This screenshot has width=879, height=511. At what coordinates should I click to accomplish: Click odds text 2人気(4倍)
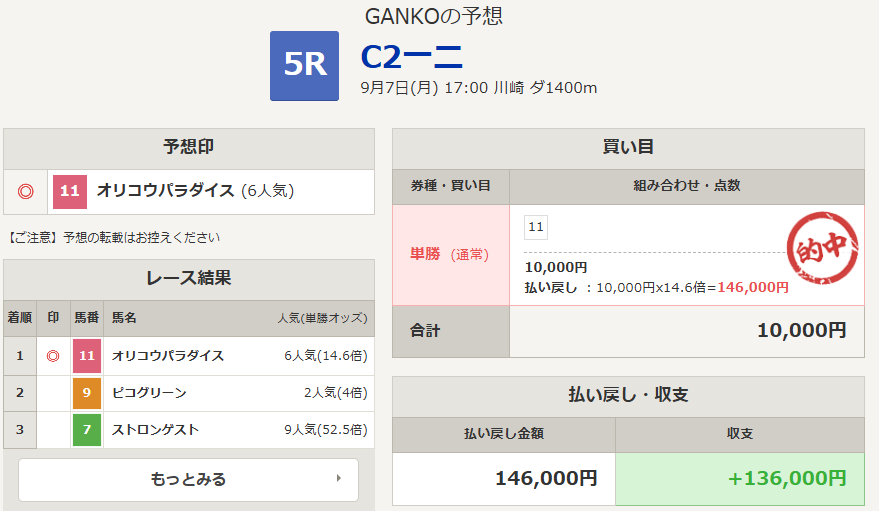click(336, 393)
